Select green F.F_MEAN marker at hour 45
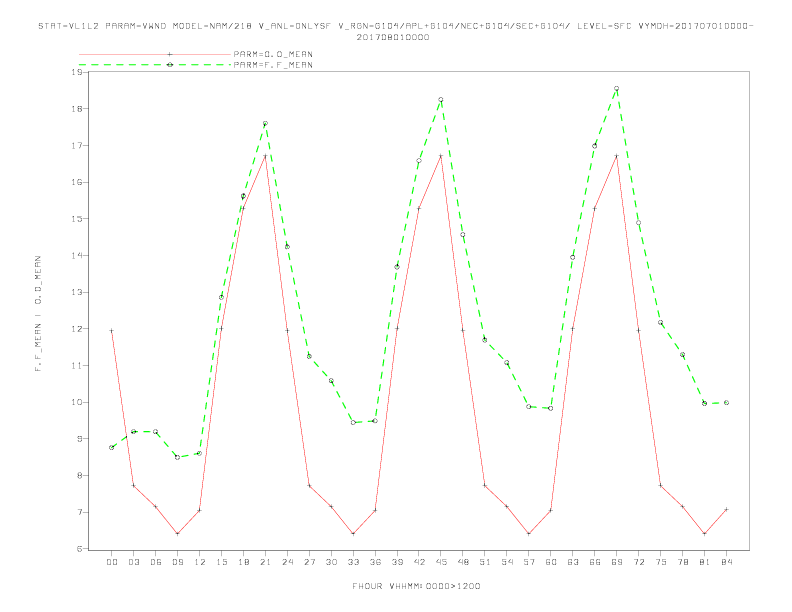This screenshot has width=792, height=612. click(x=441, y=100)
